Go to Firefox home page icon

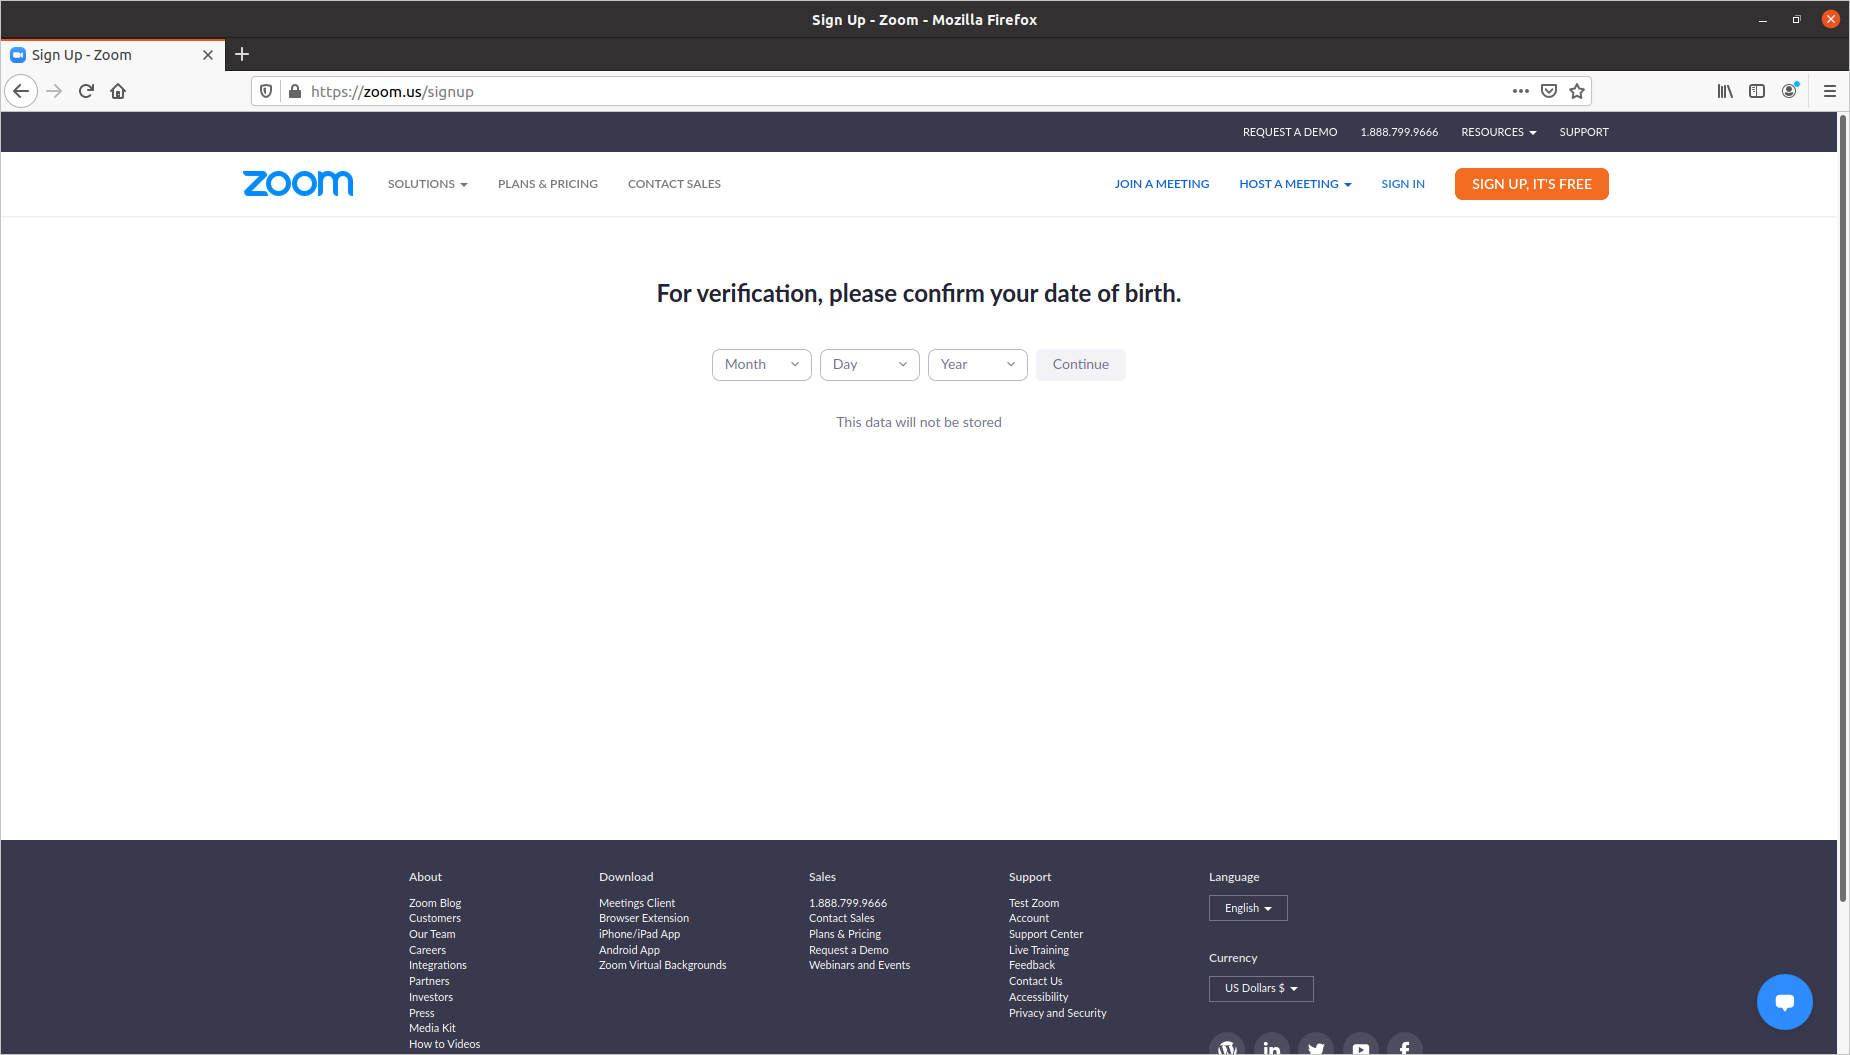[118, 91]
